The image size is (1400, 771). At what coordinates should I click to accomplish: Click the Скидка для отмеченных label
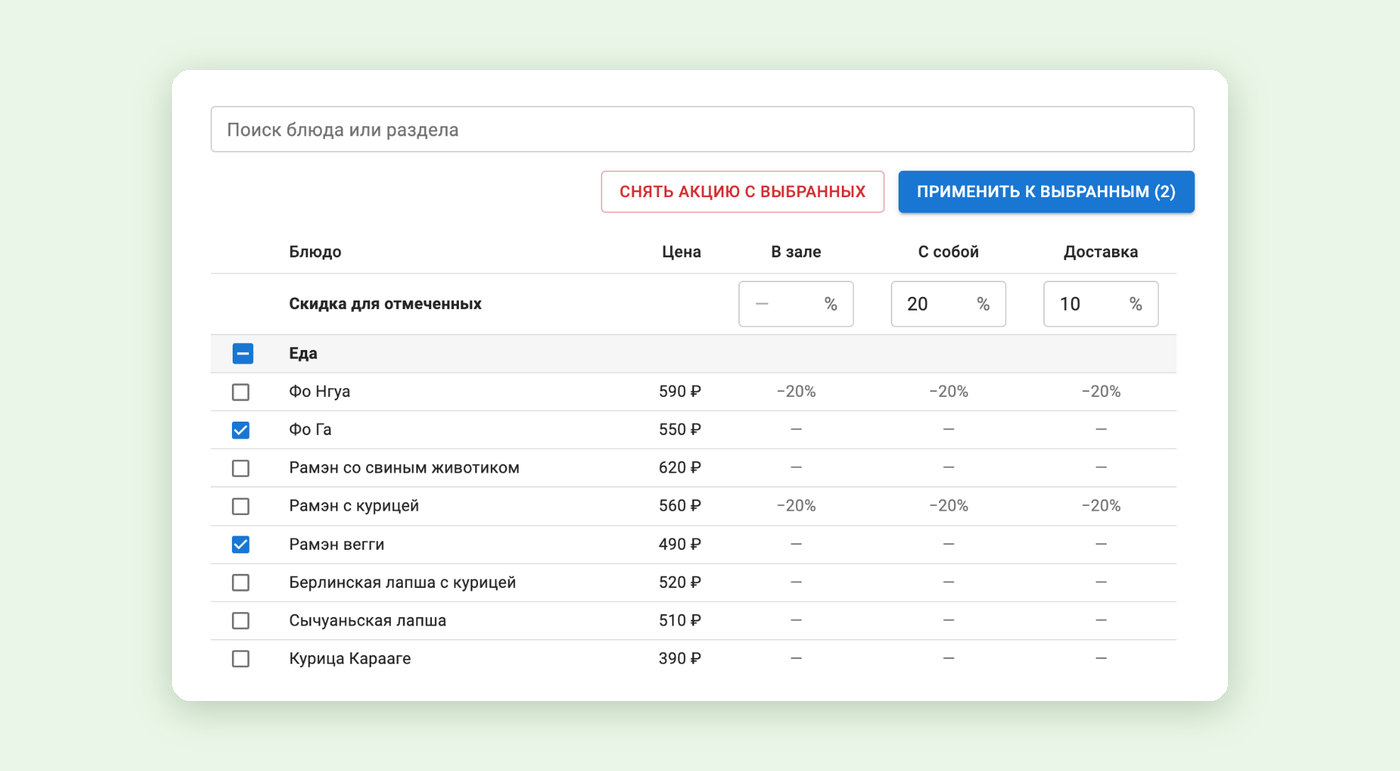tap(385, 304)
